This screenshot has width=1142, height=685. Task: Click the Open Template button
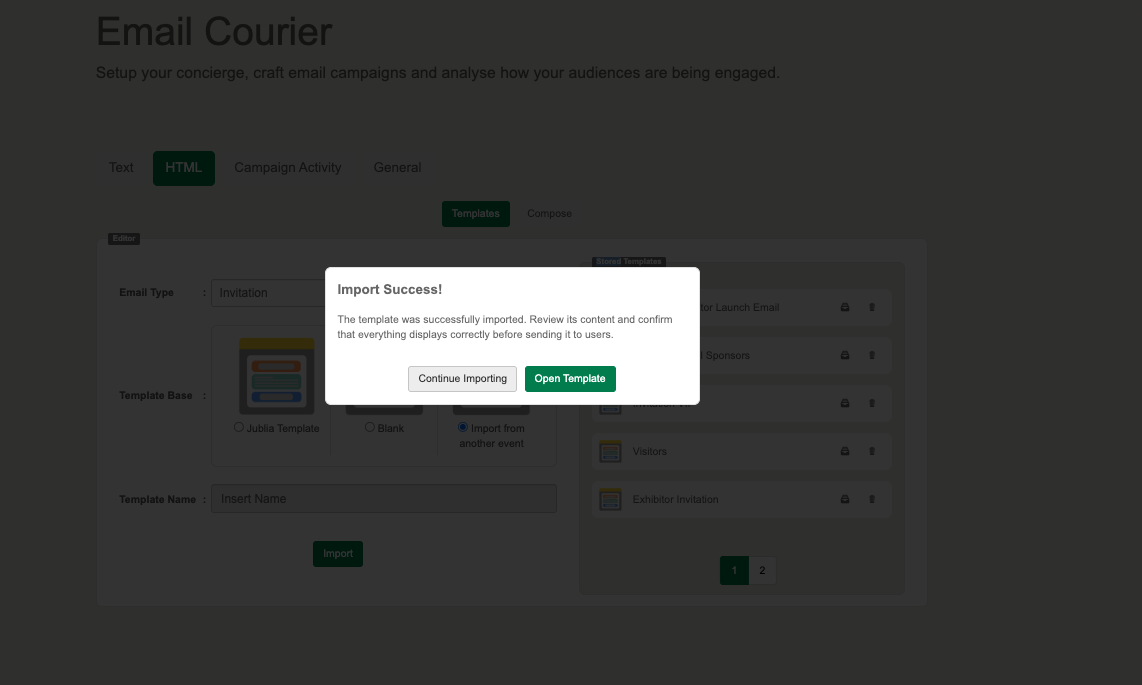click(x=570, y=379)
